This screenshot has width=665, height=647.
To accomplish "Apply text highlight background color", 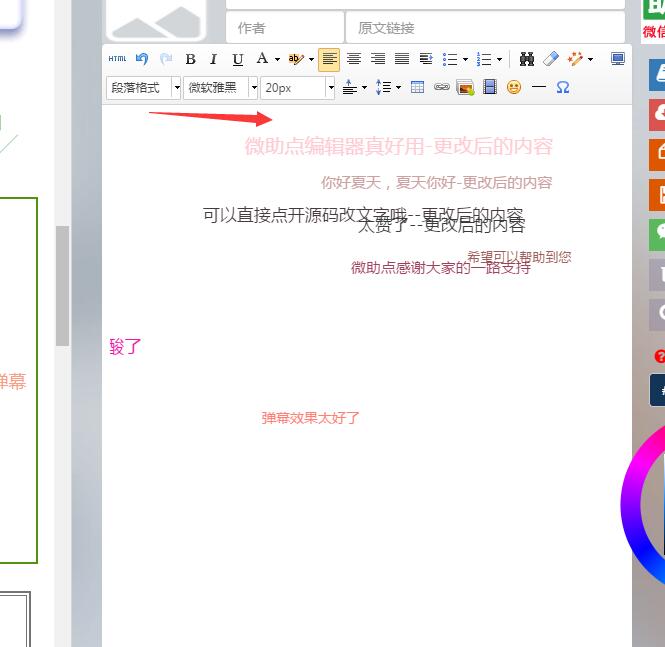I will pos(296,59).
